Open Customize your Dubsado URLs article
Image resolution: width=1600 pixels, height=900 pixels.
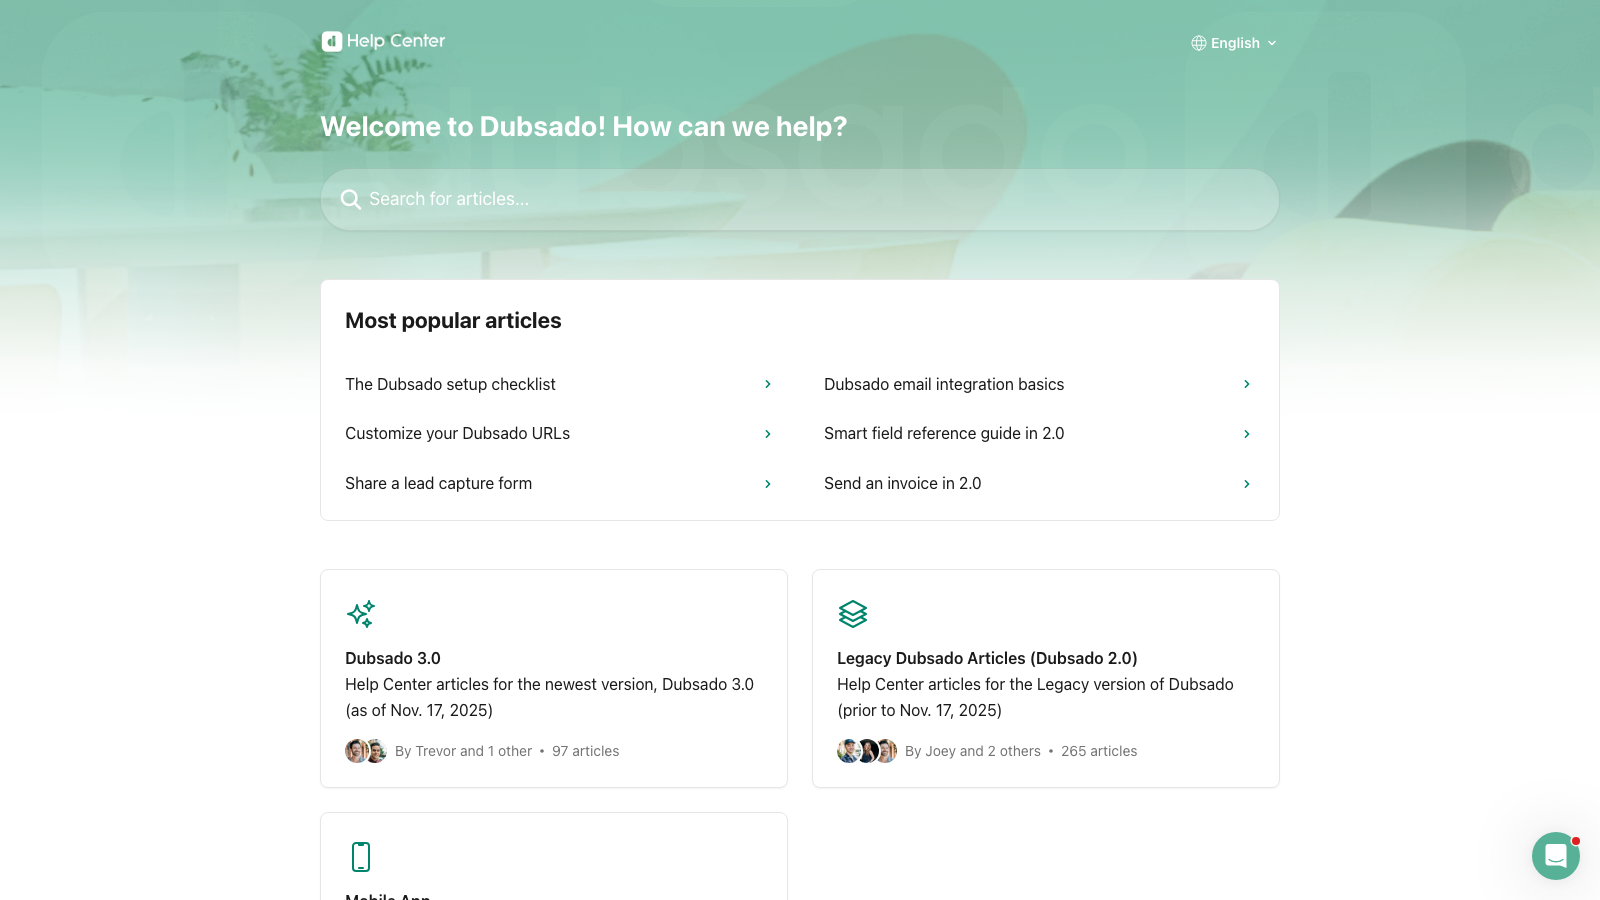coord(560,433)
